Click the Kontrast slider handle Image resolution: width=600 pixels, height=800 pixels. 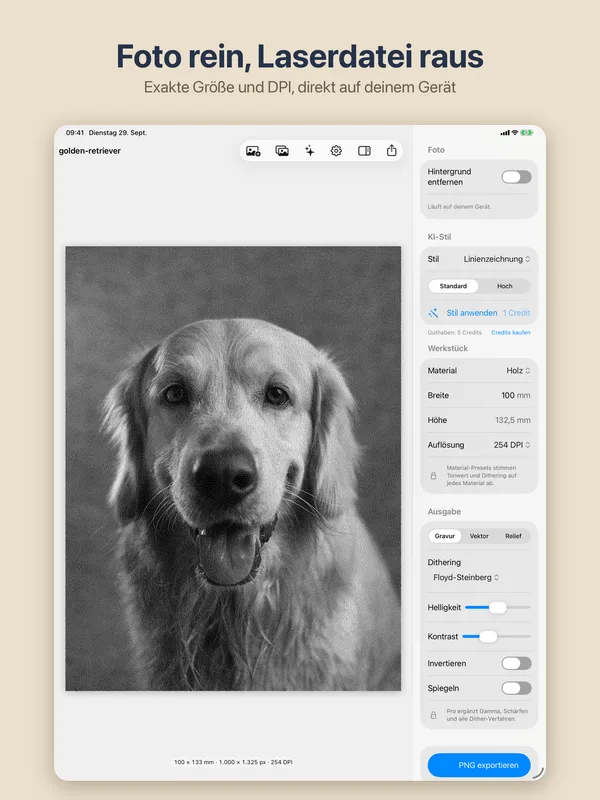point(488,637)
